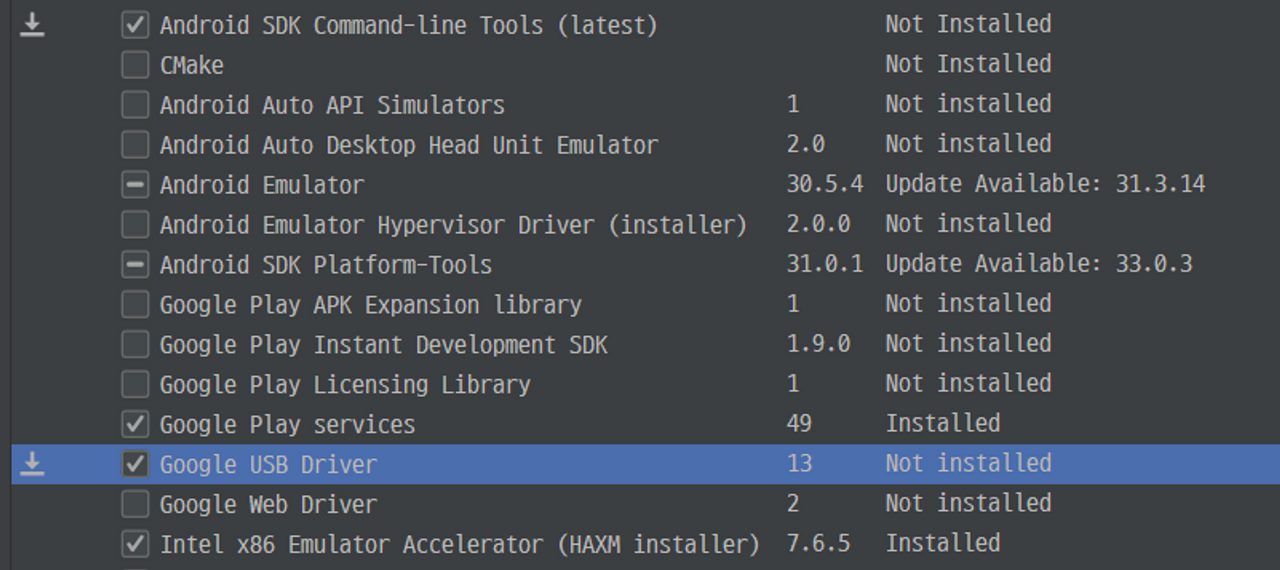Click version 49 of Google Play services

pos(799,424)
